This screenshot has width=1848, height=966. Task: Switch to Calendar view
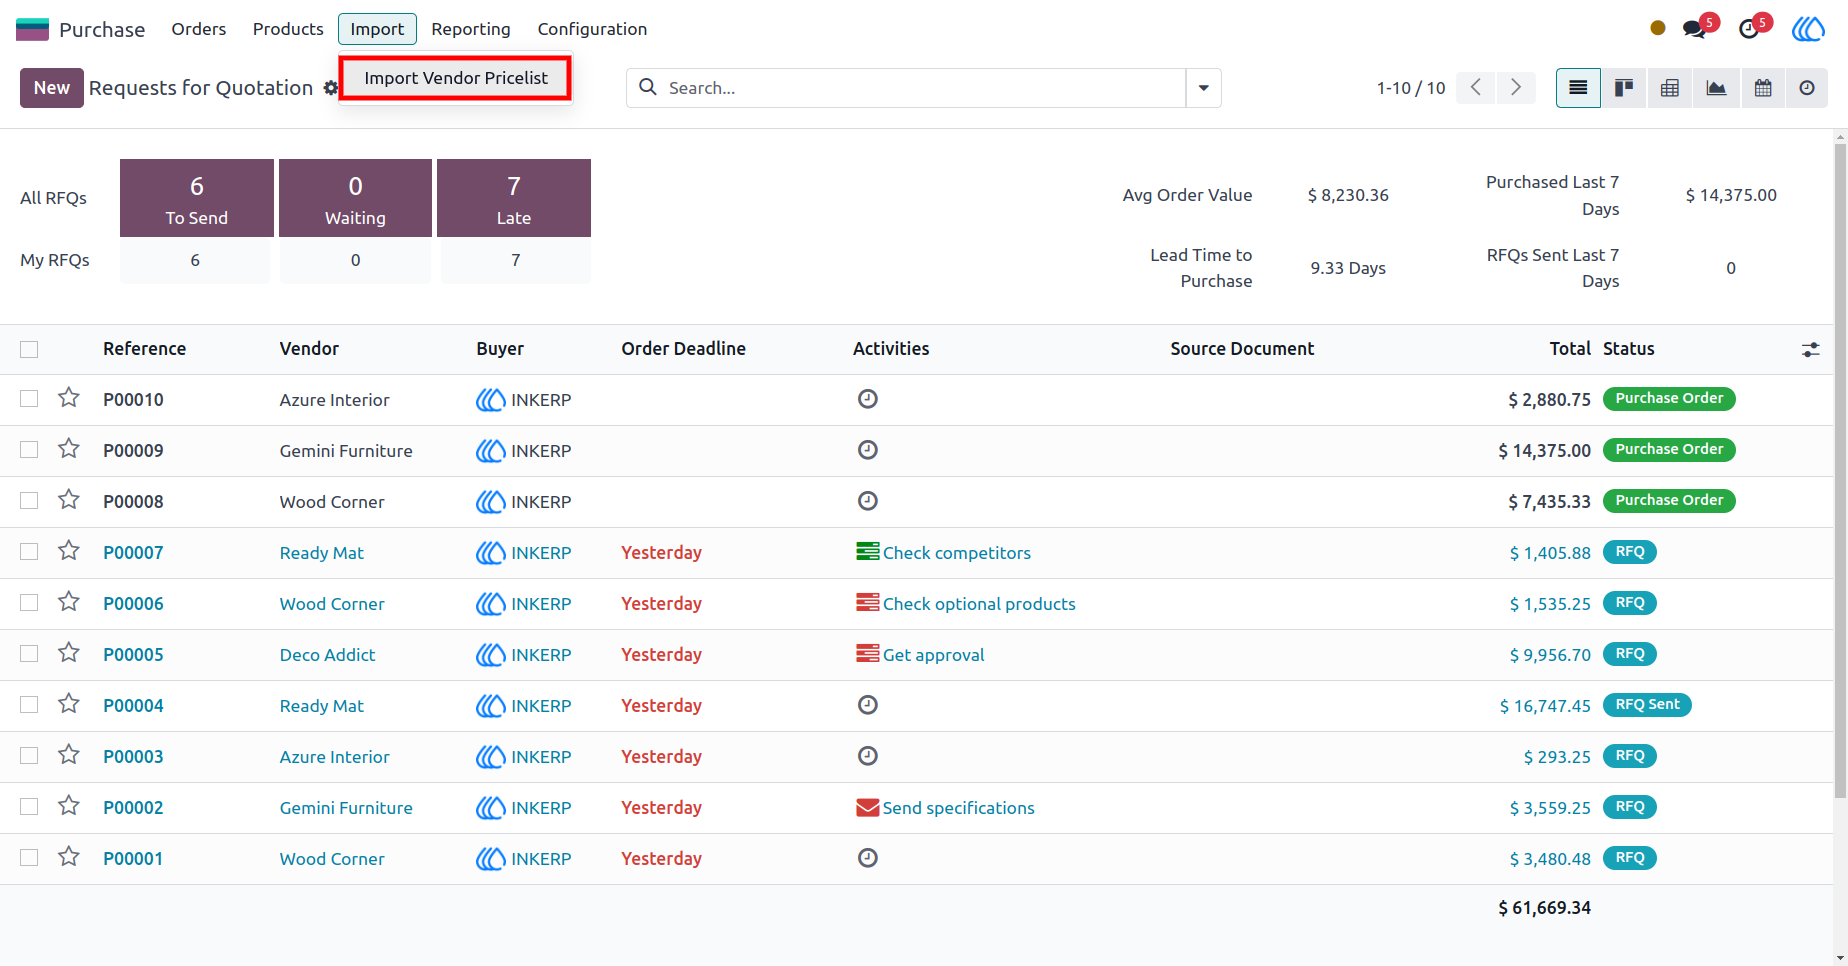tap(1763, 88)
